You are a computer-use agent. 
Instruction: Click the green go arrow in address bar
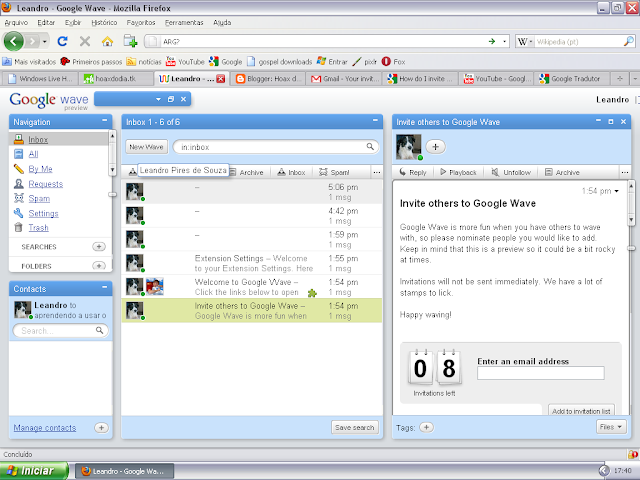pos(492,41)
